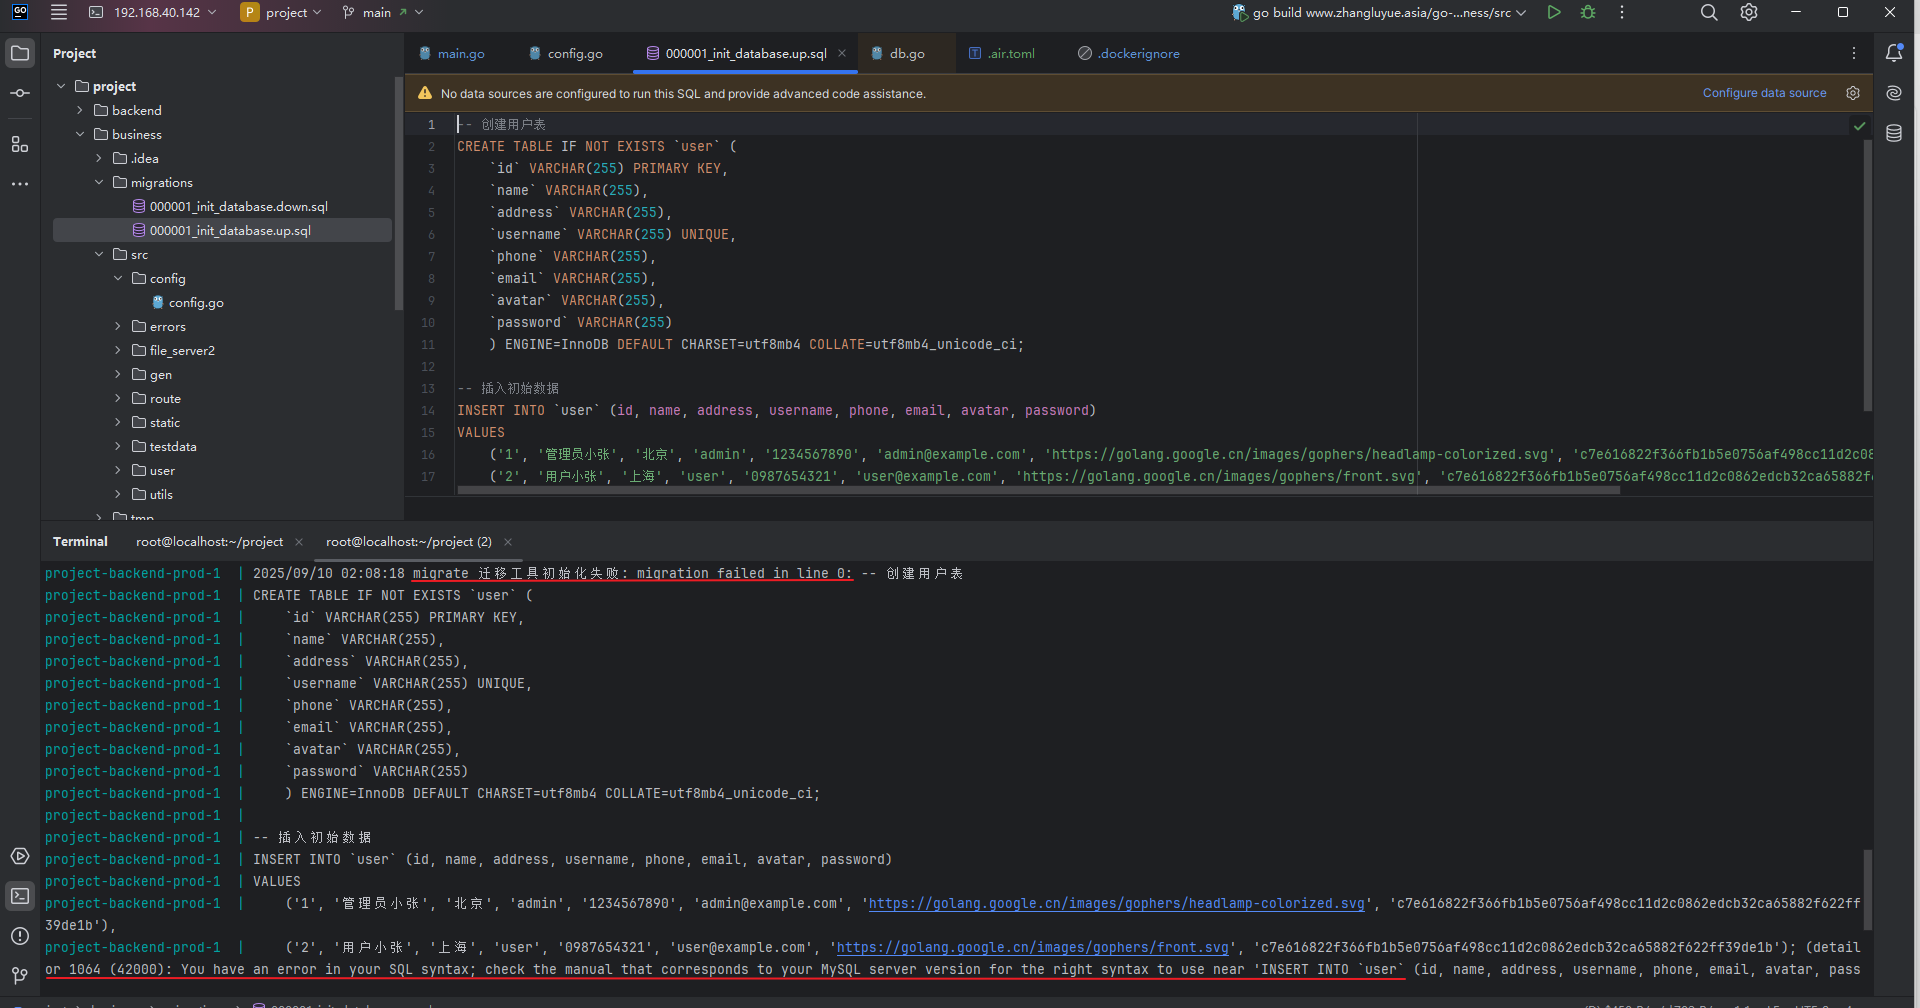The height and width of the screenshot is (1008, 1920).
Task: Collapse the migrations folder
Action: click(x=99, y=182)
